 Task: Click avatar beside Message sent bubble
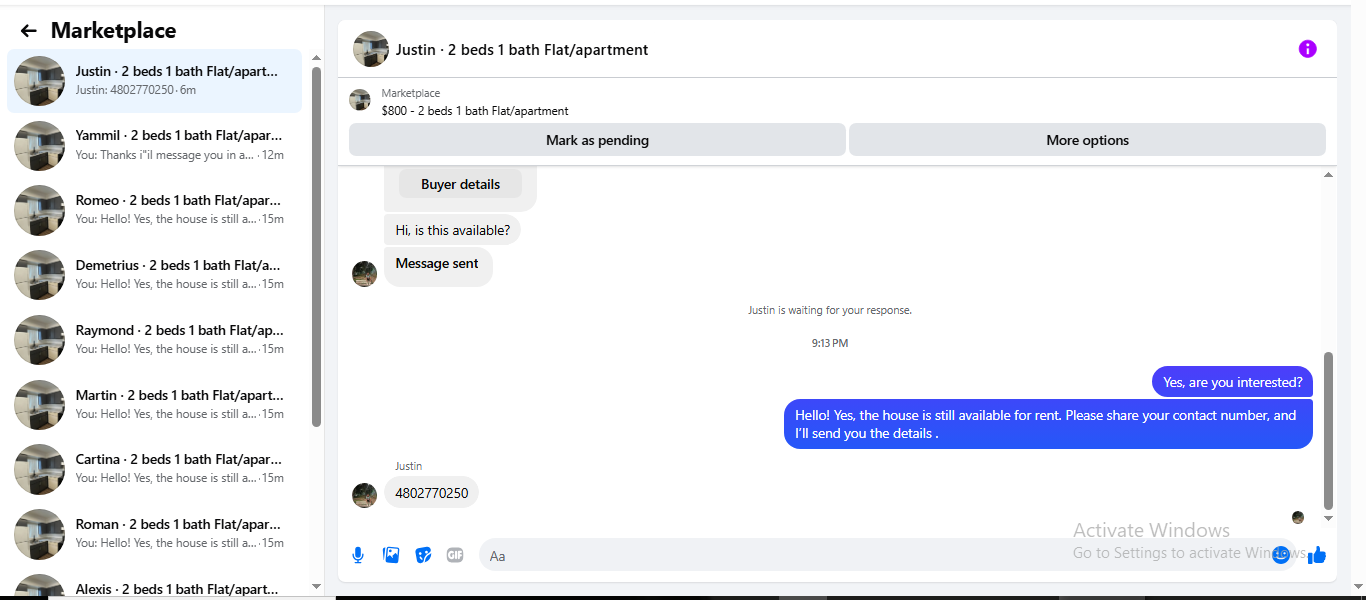point(365,274)
